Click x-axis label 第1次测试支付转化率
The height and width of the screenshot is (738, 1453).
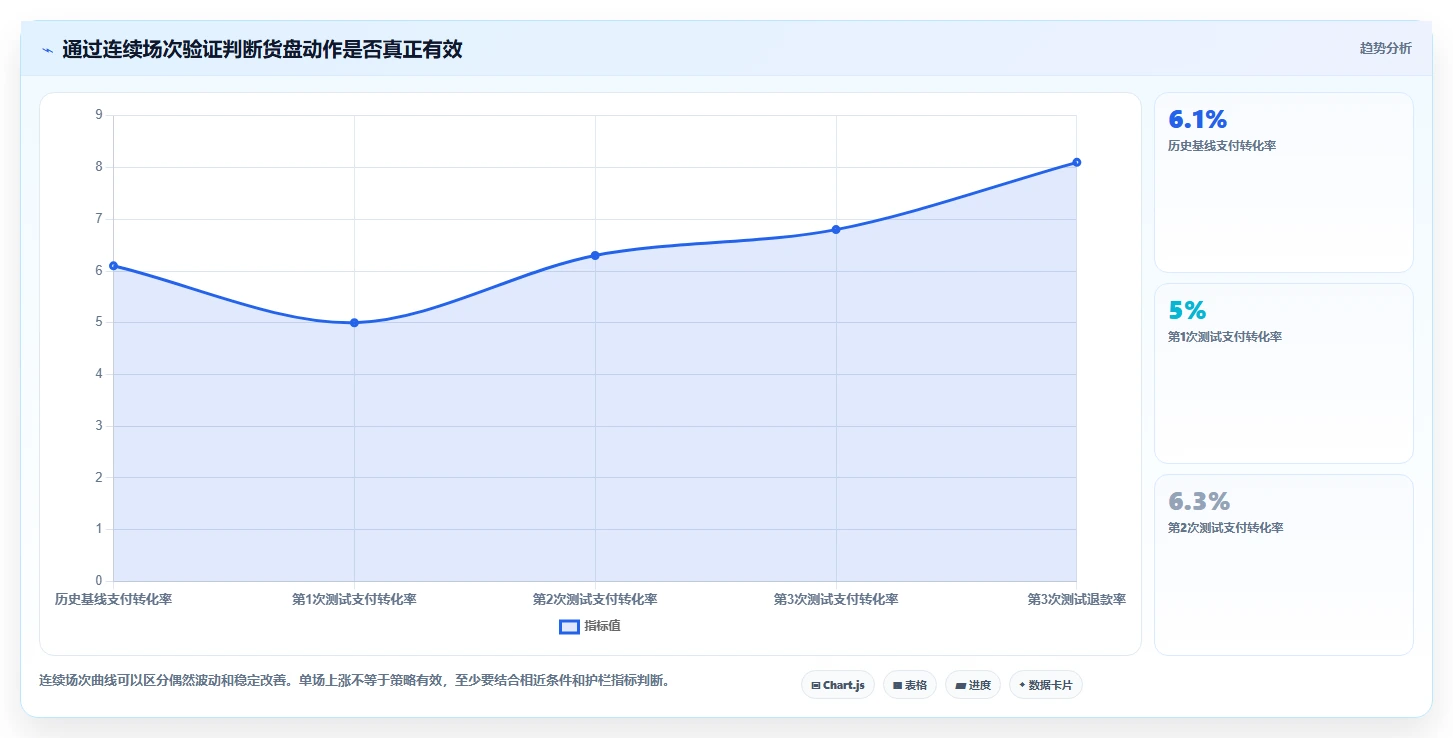coord(354,600)
